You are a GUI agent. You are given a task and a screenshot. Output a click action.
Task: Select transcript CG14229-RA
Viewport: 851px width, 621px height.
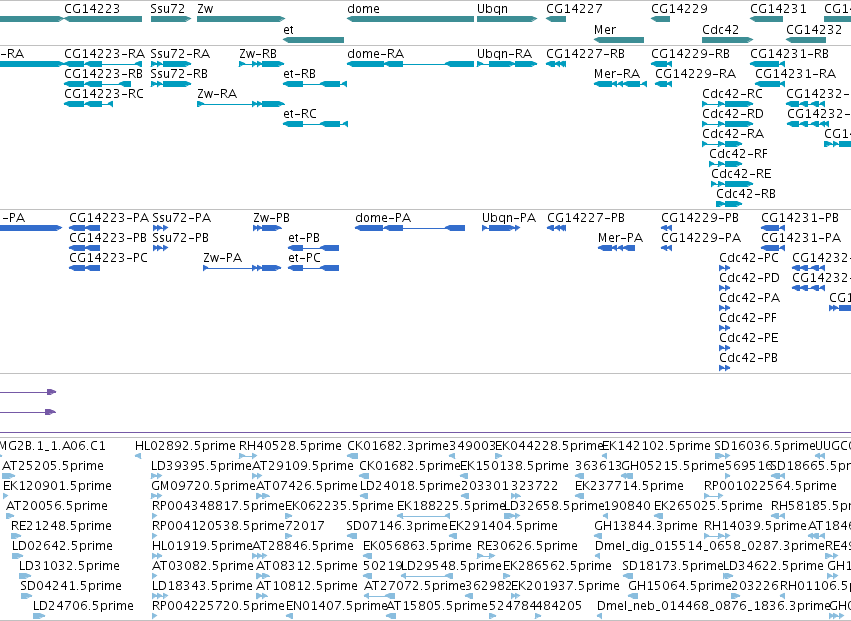pos(664,84)
